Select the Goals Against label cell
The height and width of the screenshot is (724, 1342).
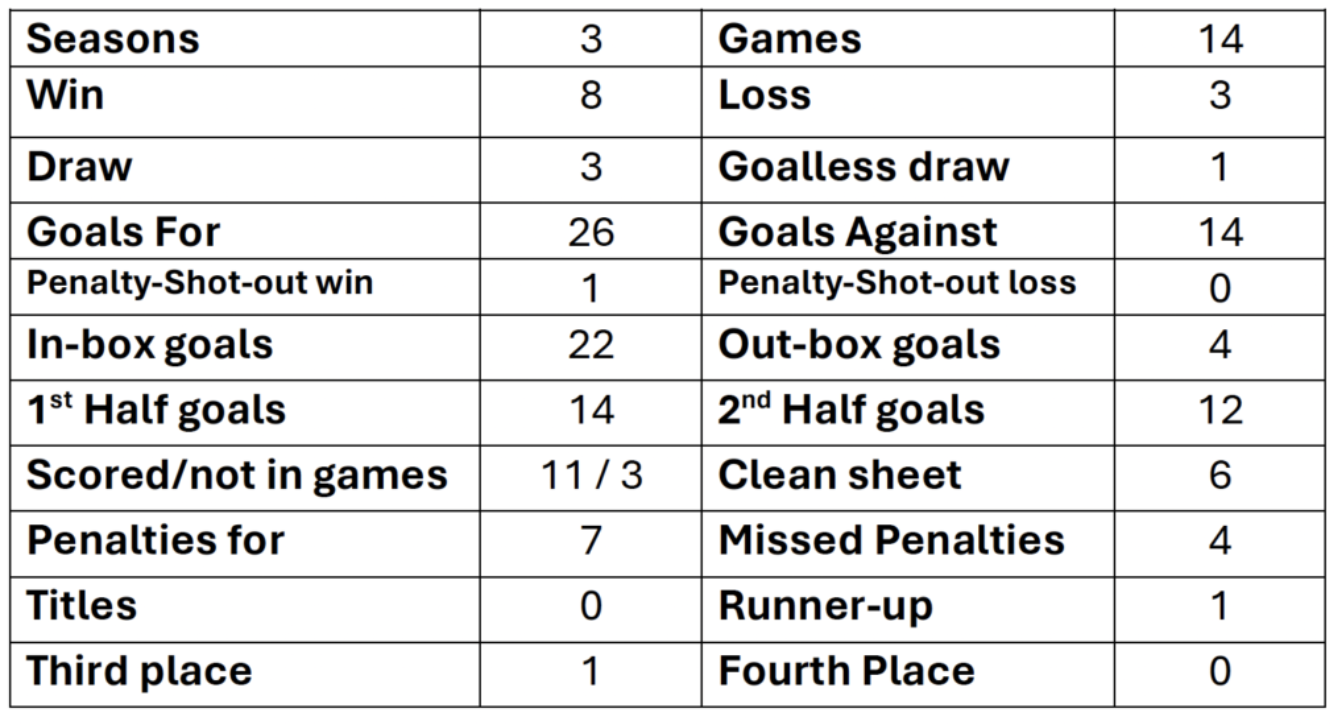[x=908, y=232]
